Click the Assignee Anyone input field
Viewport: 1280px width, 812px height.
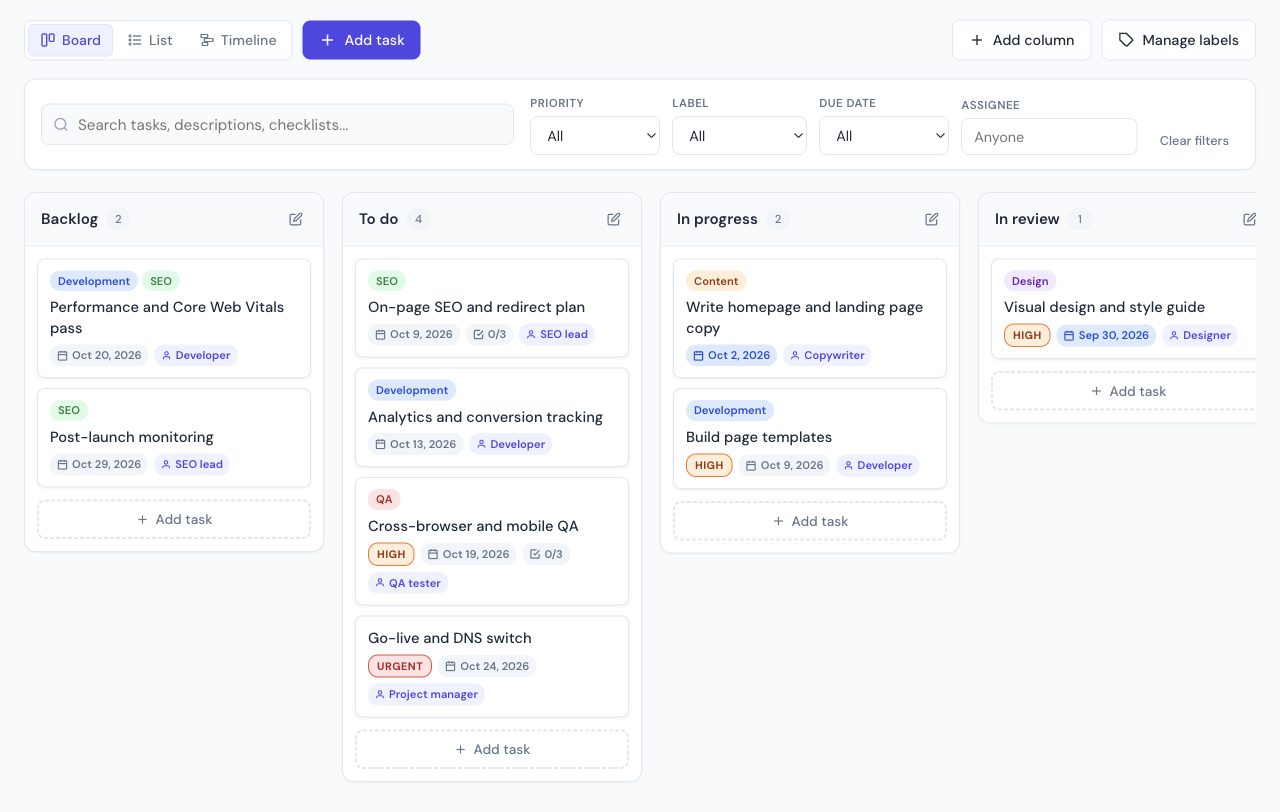(1049, 137)
